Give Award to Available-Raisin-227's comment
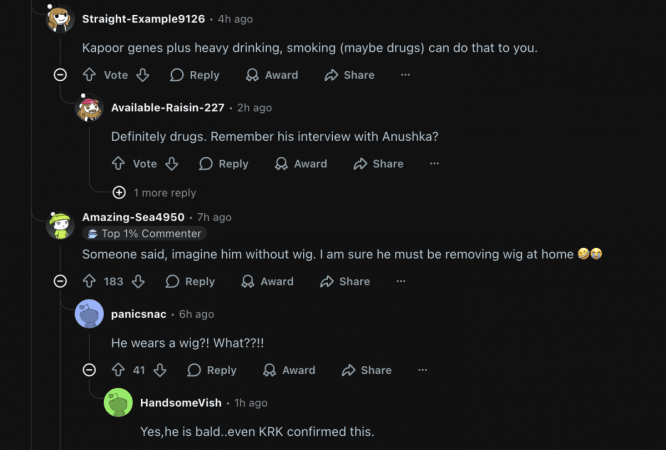 tap(300, 164)
